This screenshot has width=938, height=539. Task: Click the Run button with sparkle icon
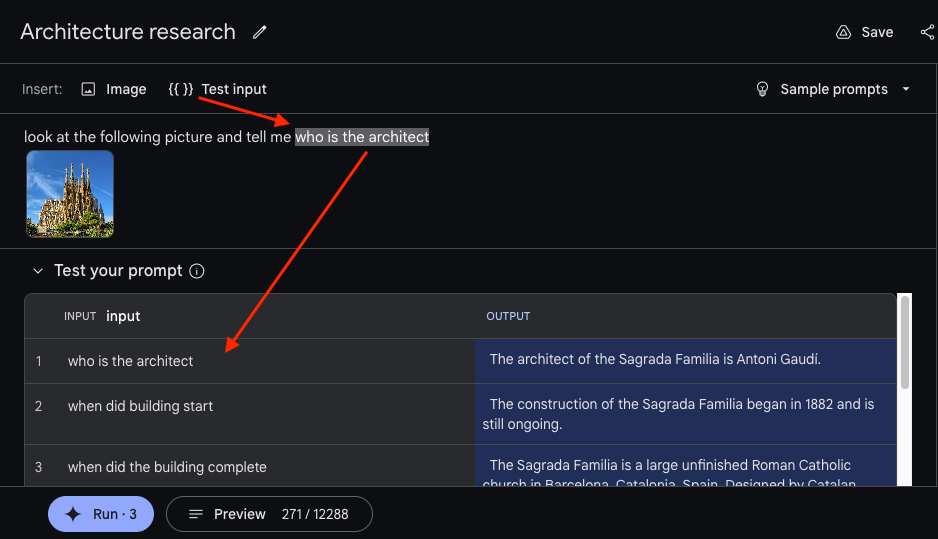pos(100,514)
